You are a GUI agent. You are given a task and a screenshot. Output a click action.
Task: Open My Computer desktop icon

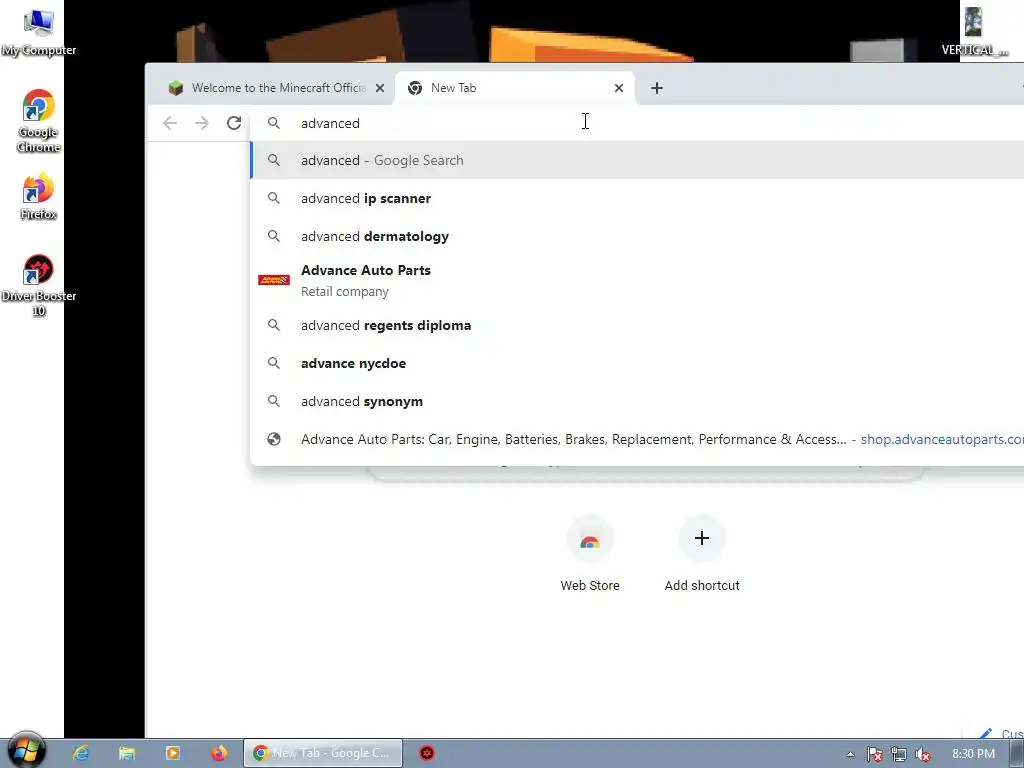[39, 32]
